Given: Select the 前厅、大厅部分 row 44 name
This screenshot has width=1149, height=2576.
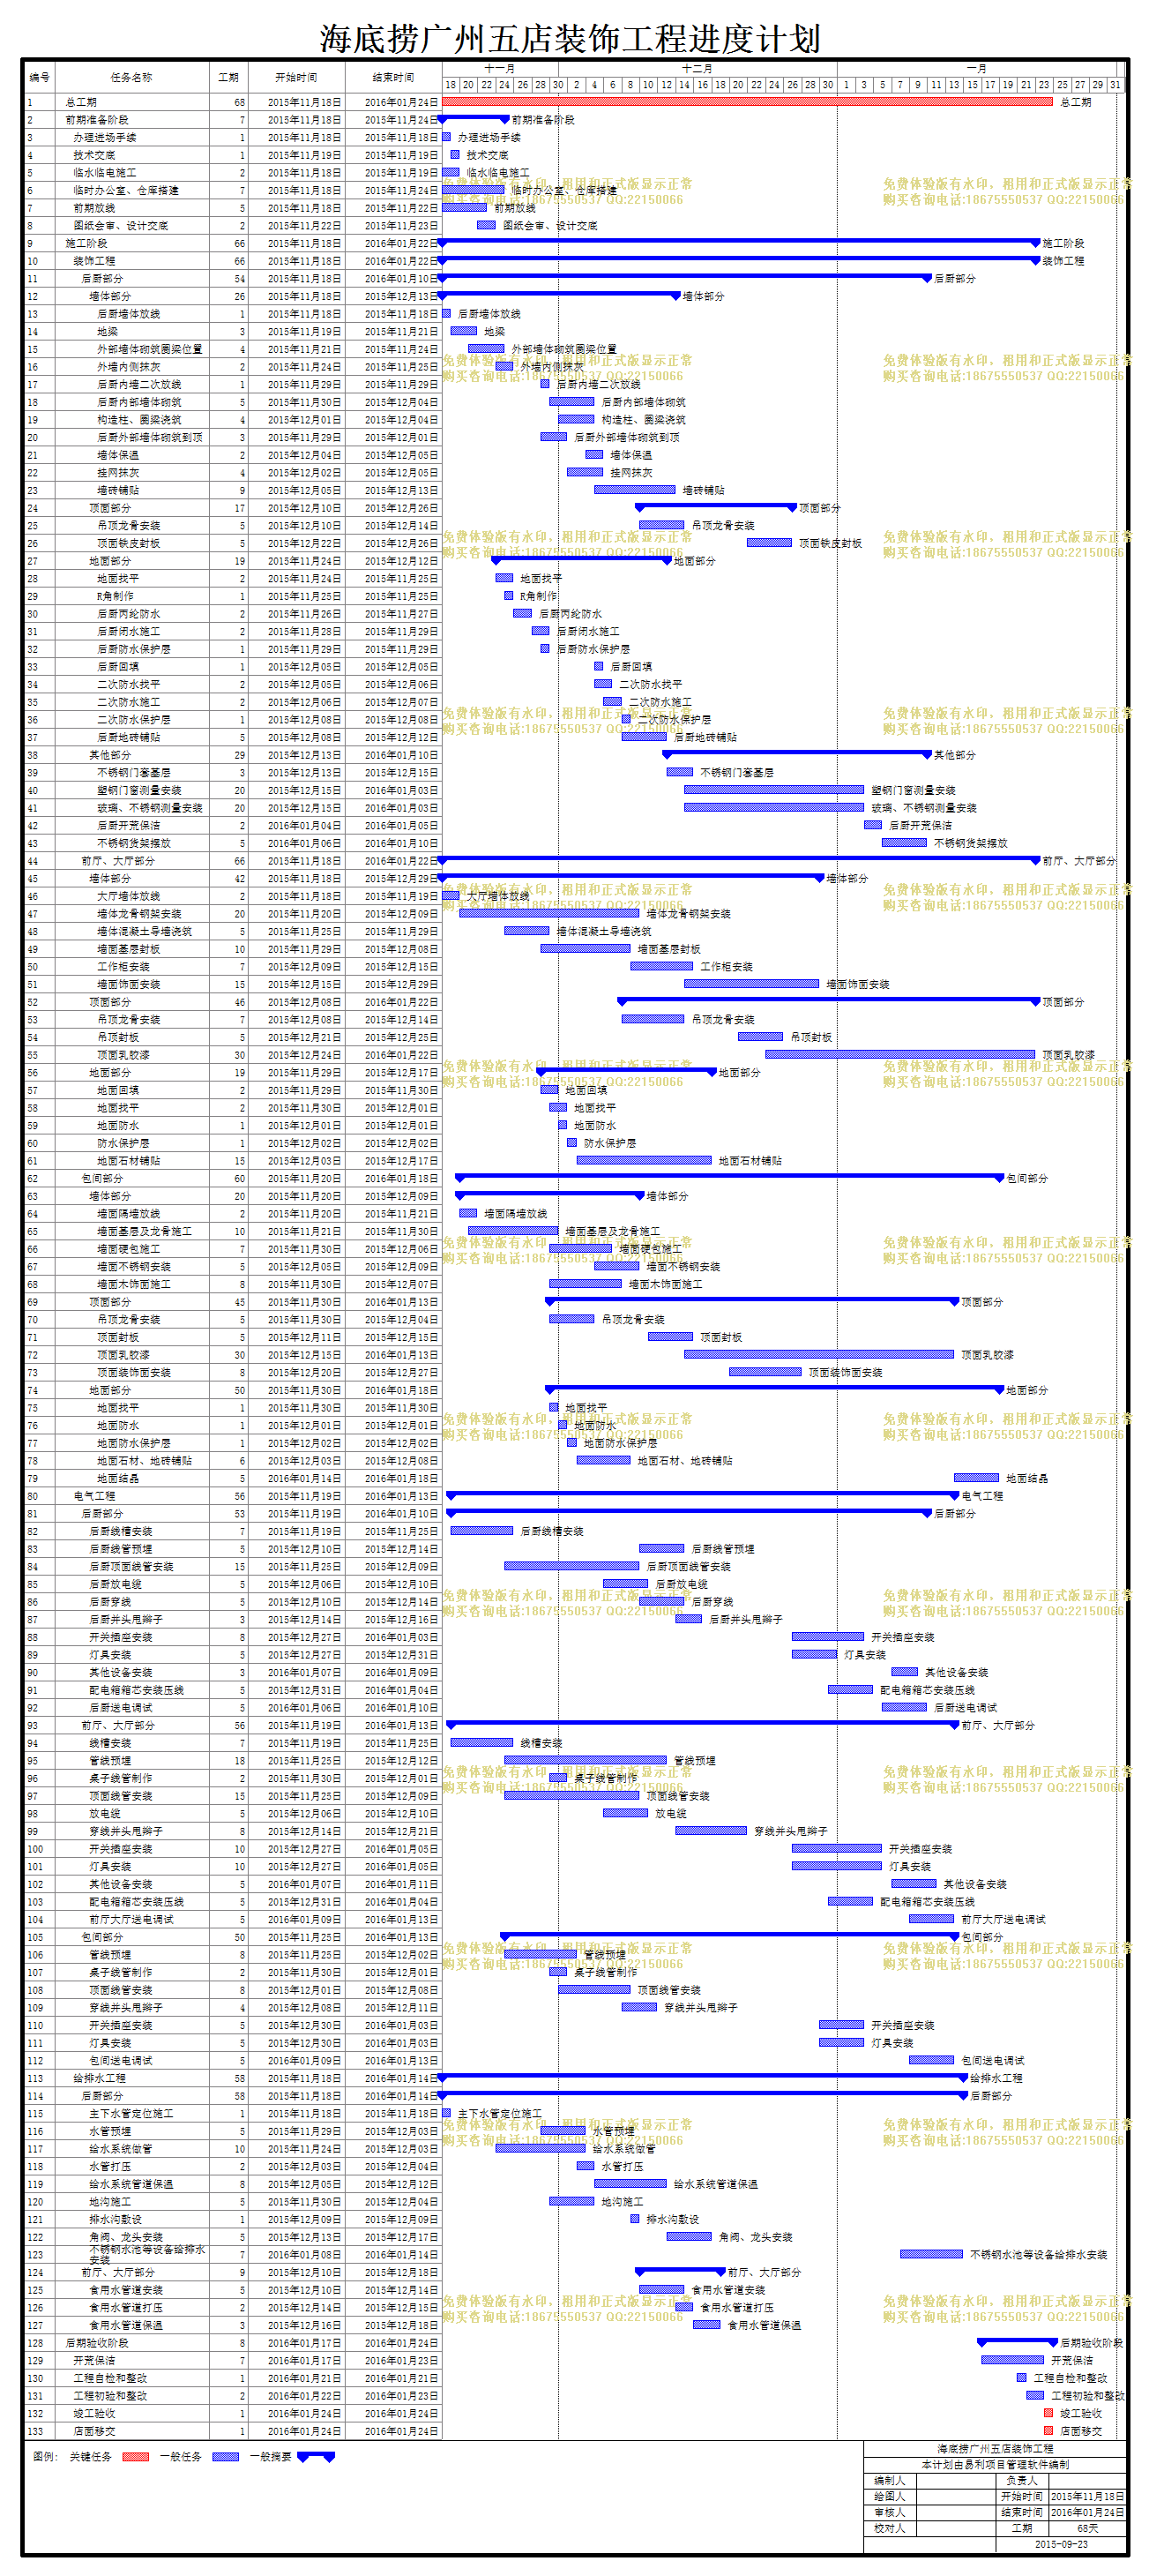Looking at the screenshot, I should point(118,861).
